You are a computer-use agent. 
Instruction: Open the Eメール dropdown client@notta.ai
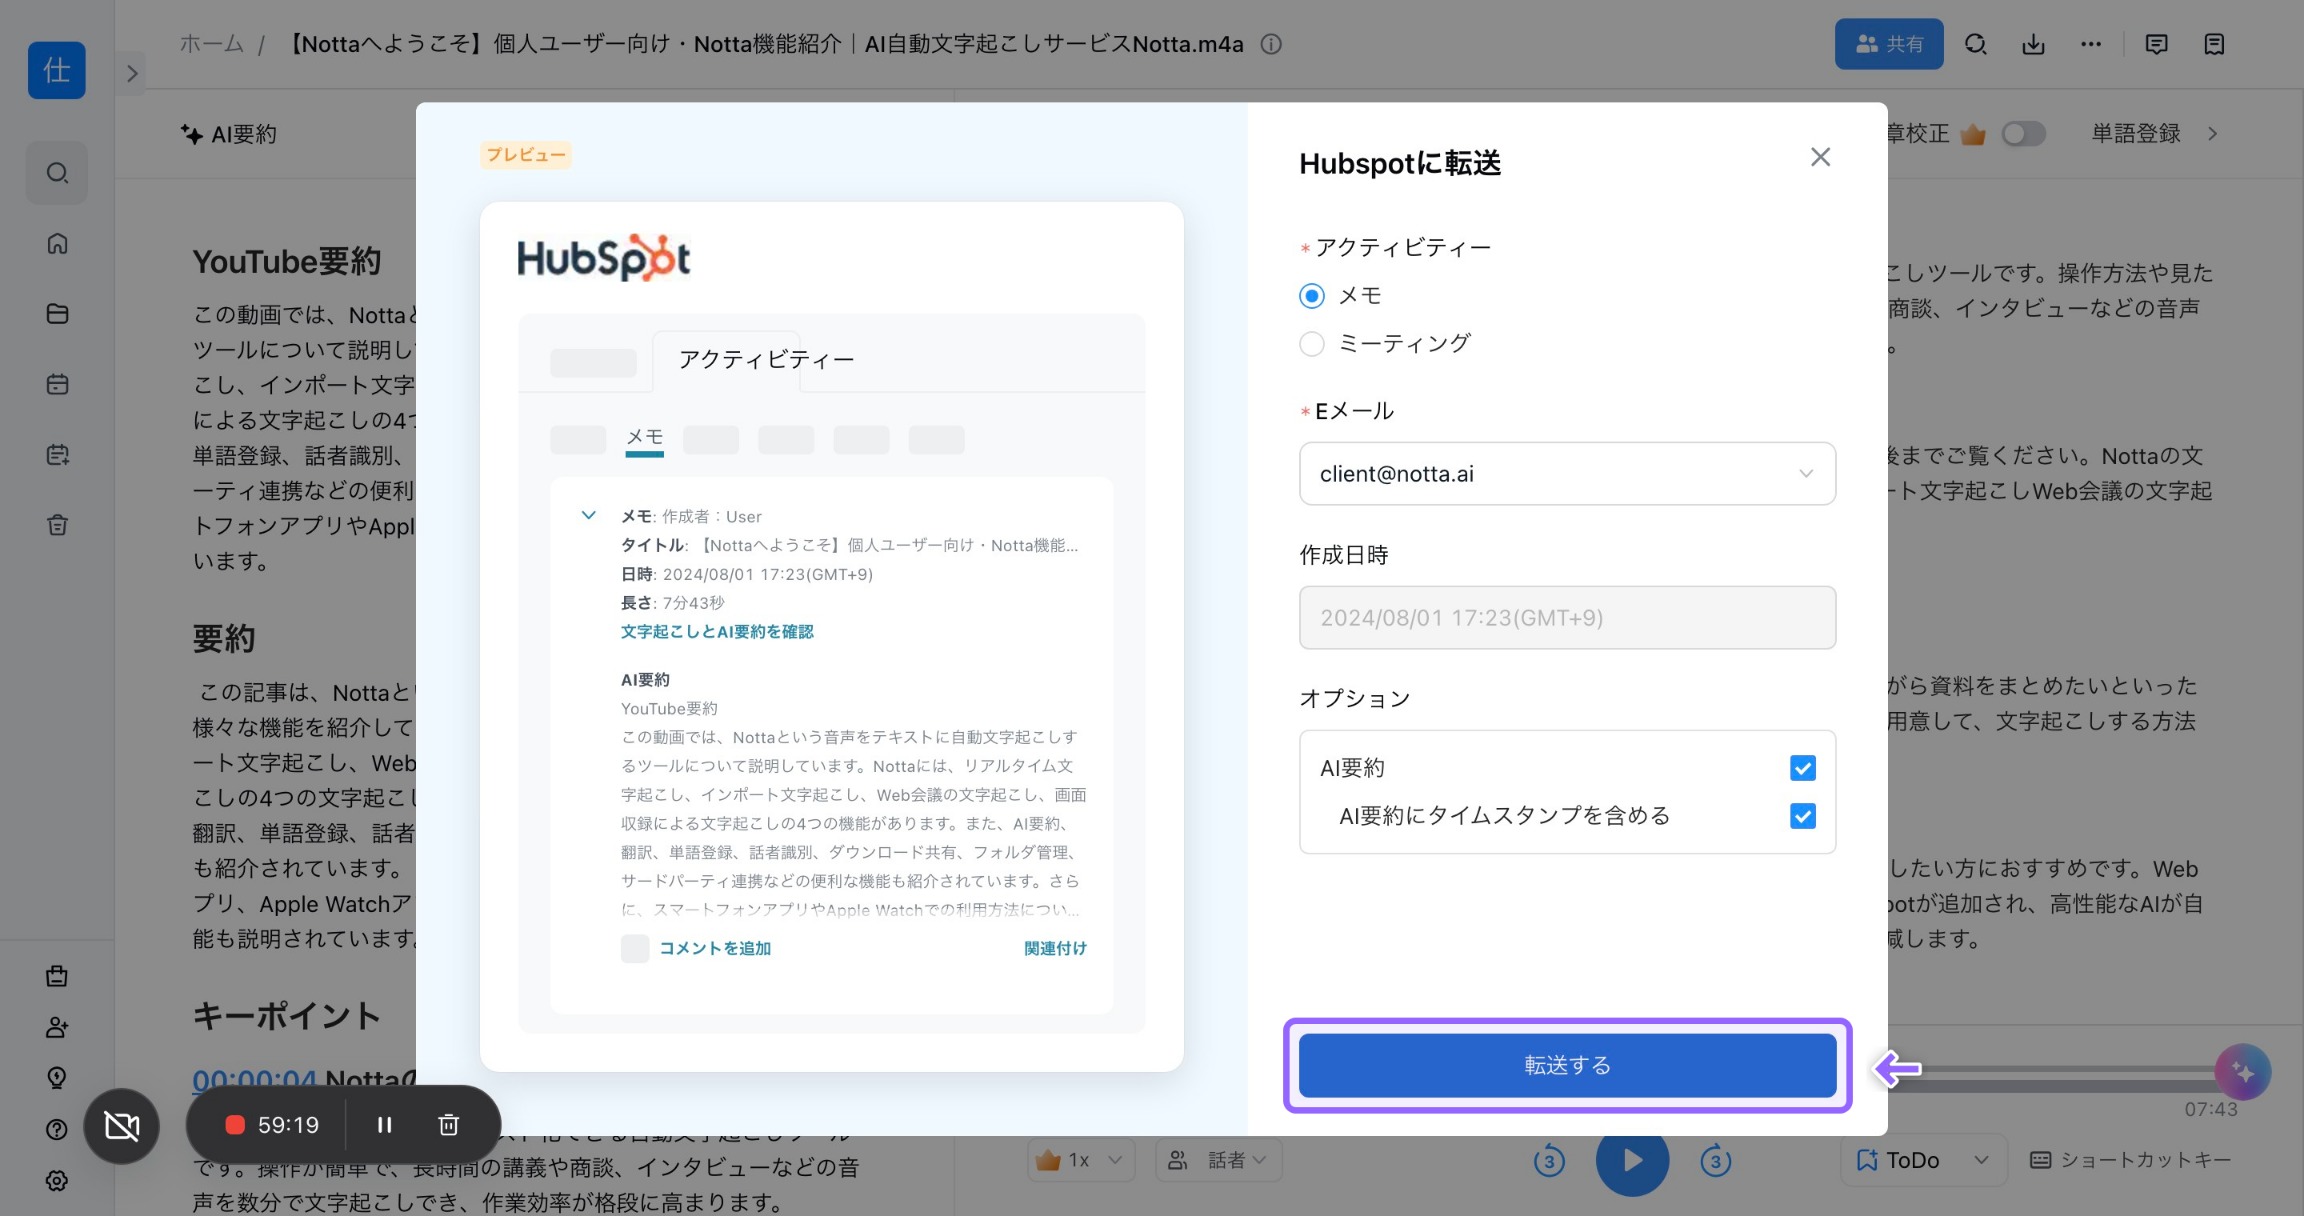coord(1567,474)
